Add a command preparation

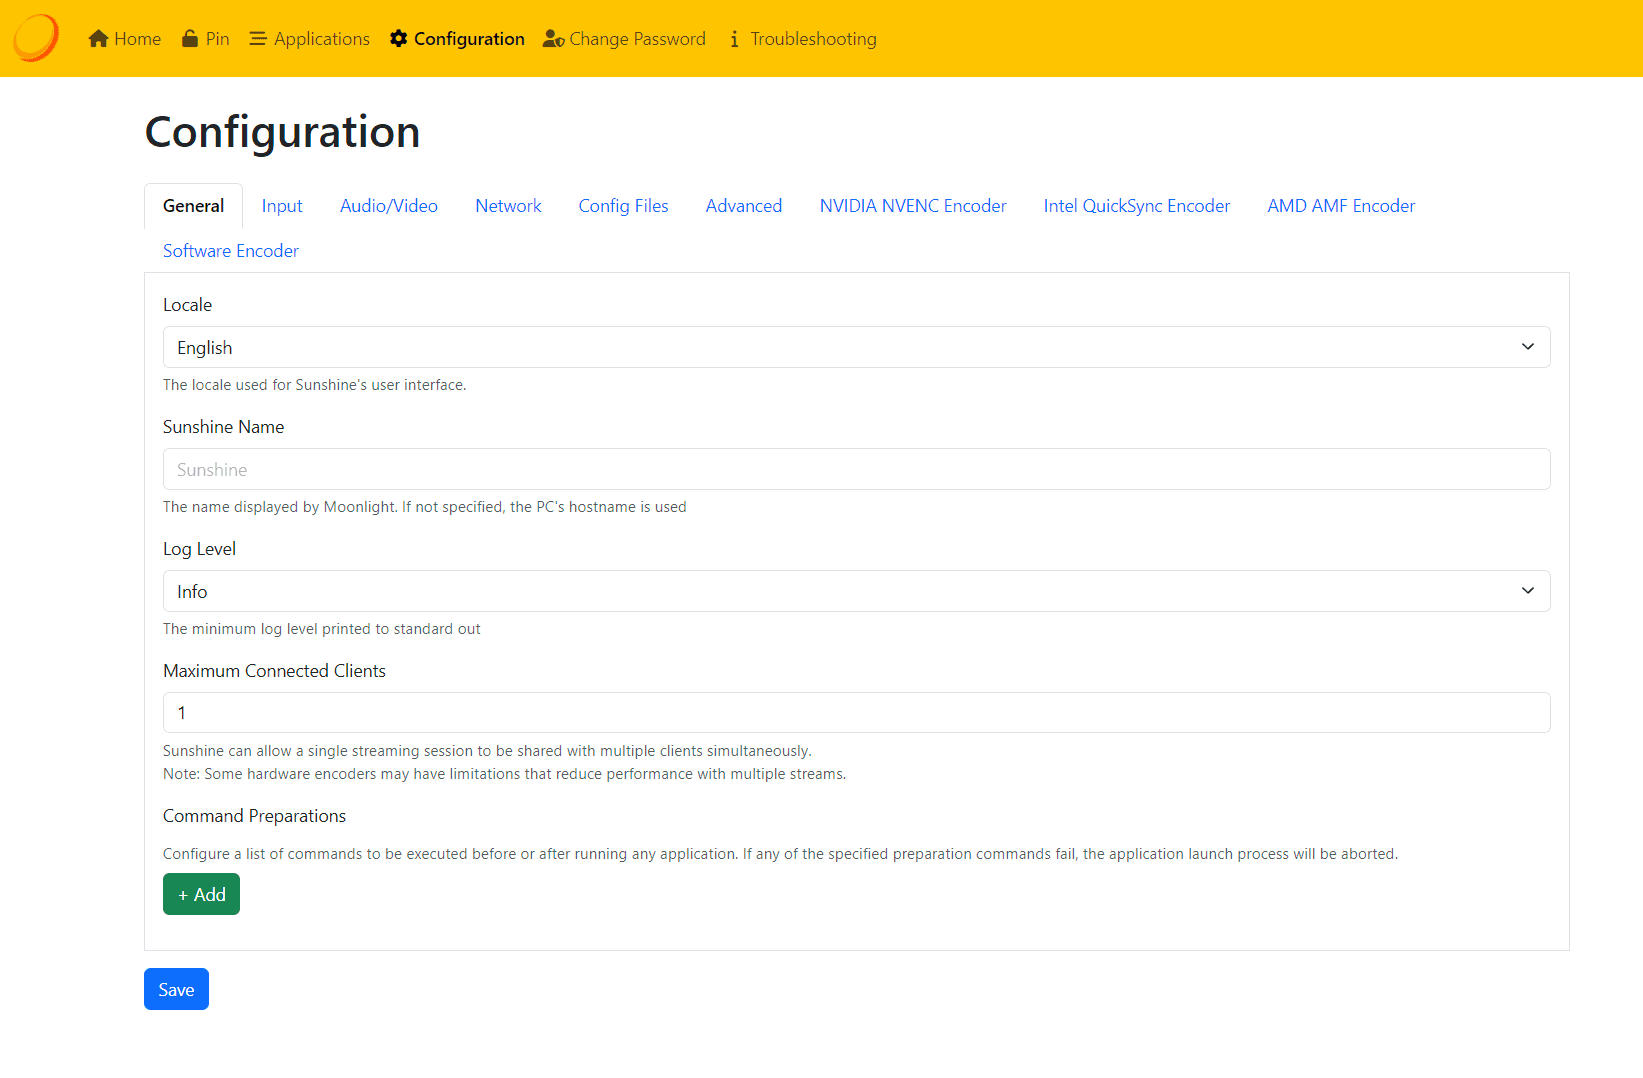(201, 894)
